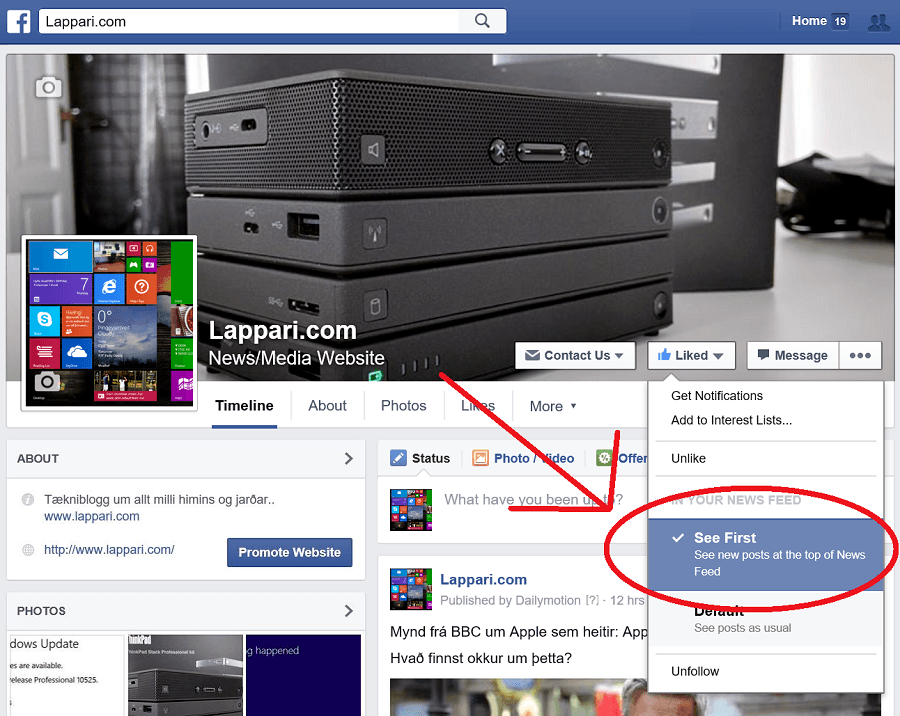Click the [?] help link beside Dailymotion
900x716 pixels.
[x=592, y=601]
